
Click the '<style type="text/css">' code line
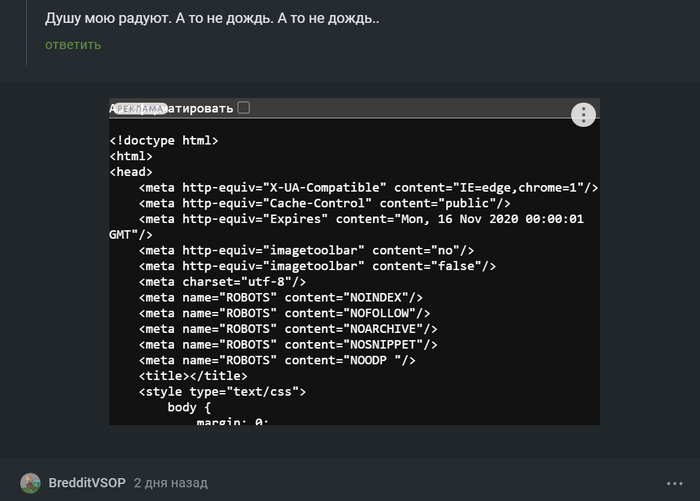222,391
